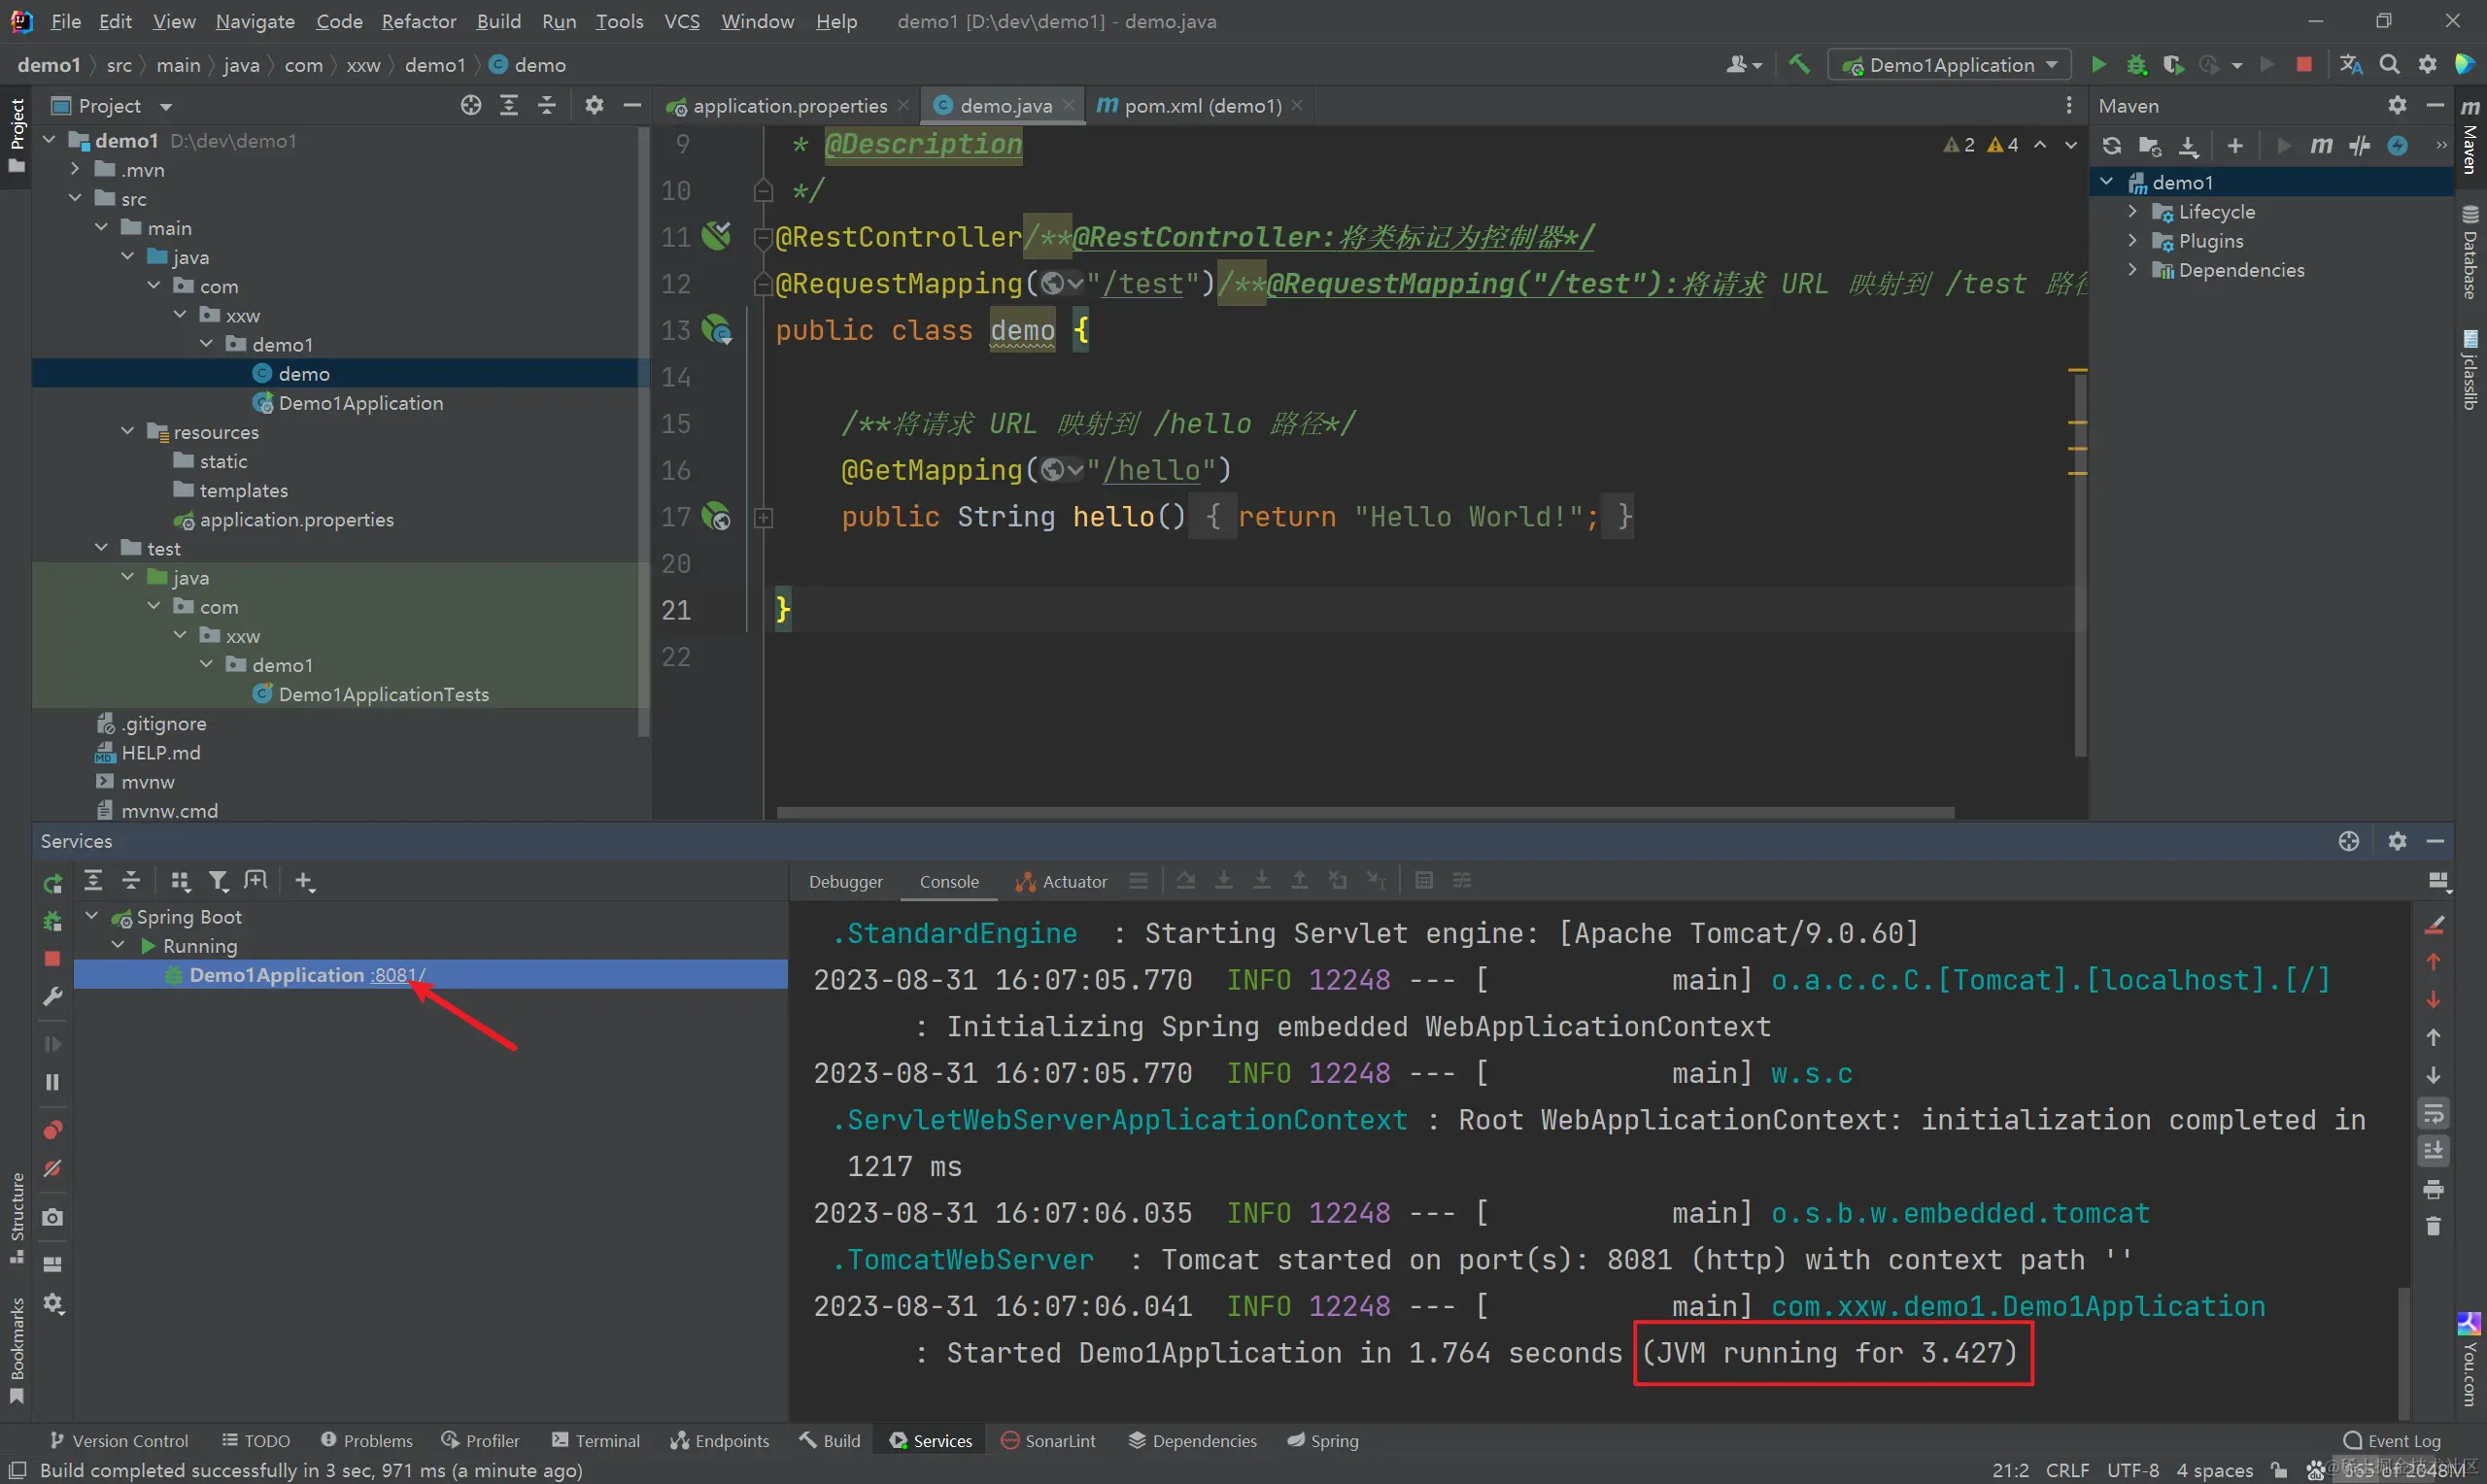The width and height of the screenshot is (2487, 1484).
Task: Reload all Maven projects icon
Action: [2111, 146]
